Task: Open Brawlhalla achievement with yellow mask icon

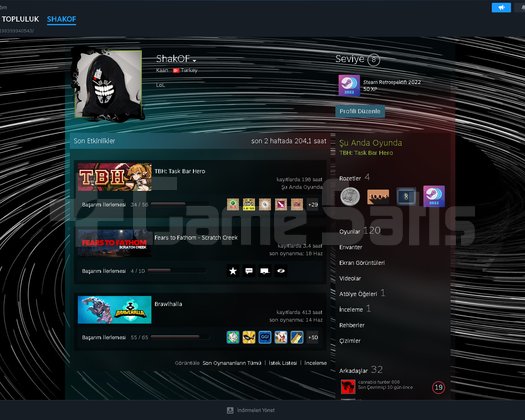Action: point(249,337)
